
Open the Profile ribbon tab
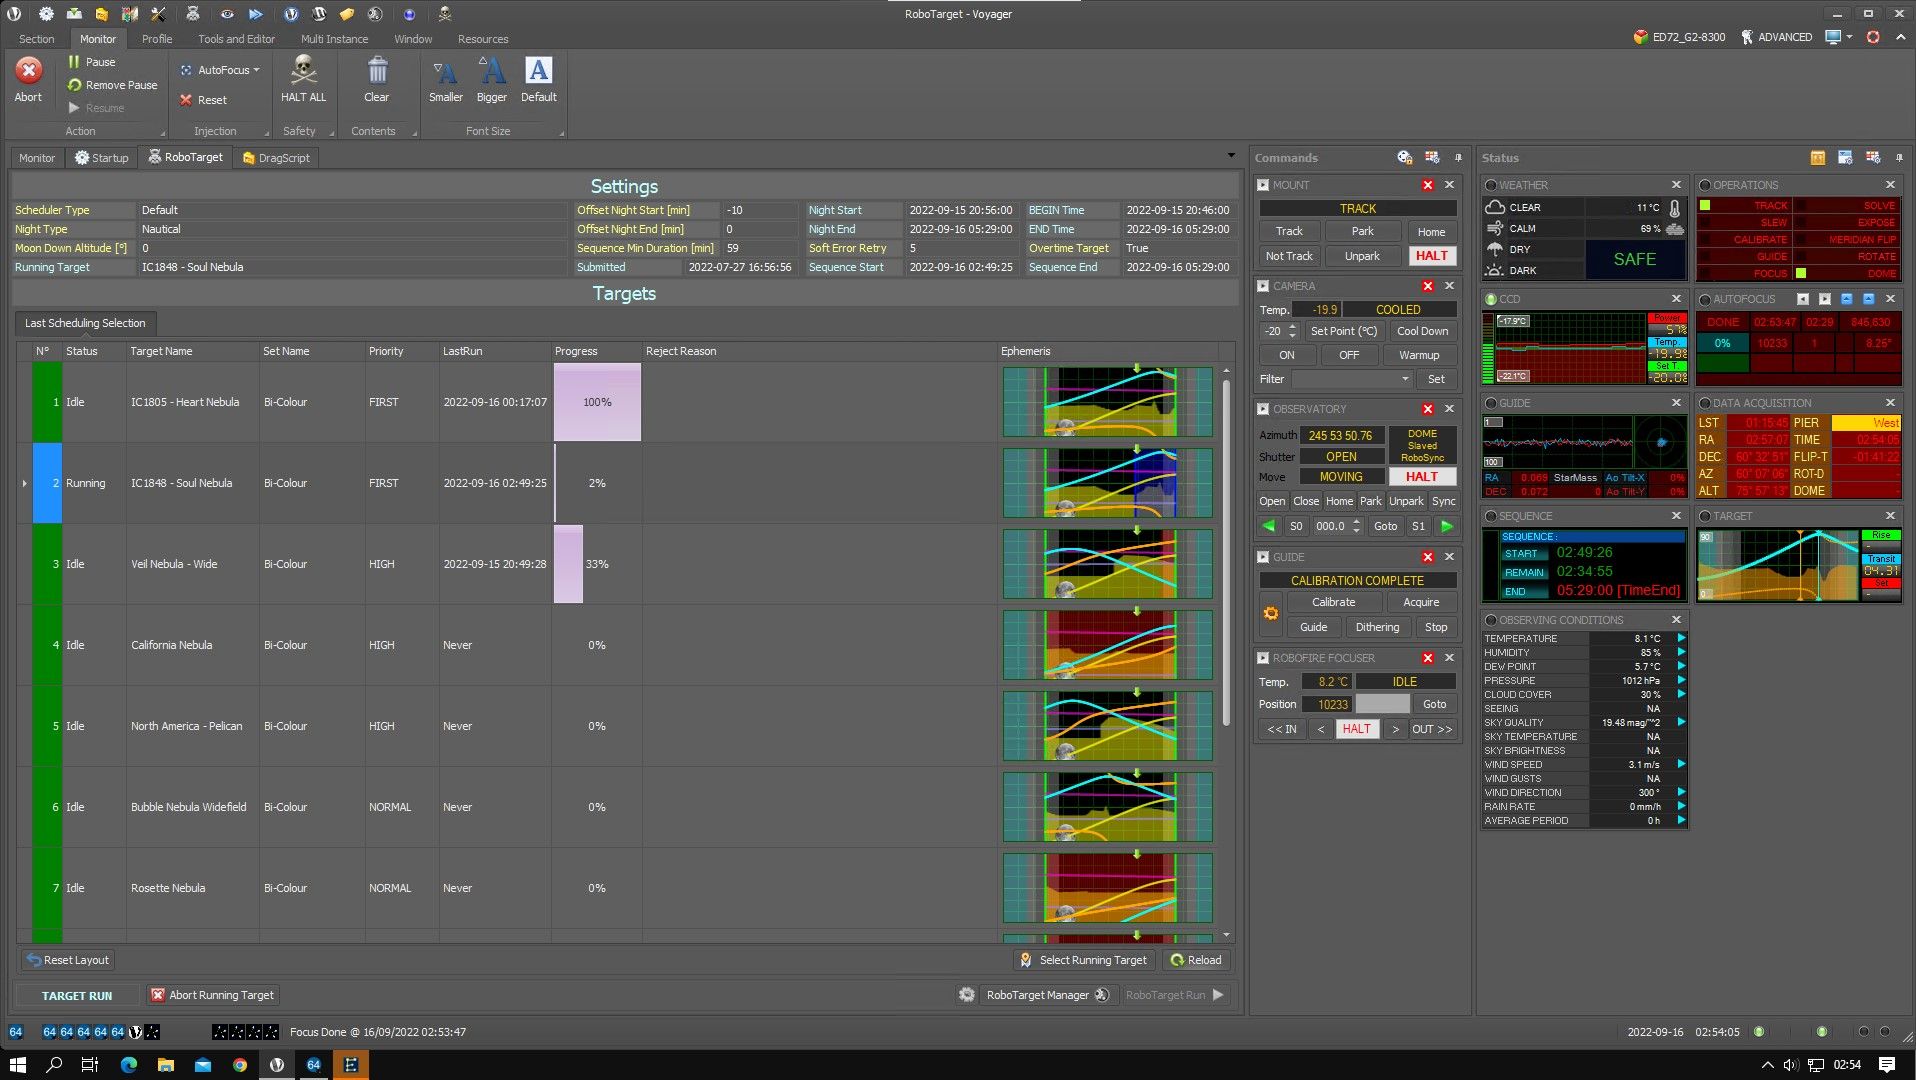pos(157,39)
